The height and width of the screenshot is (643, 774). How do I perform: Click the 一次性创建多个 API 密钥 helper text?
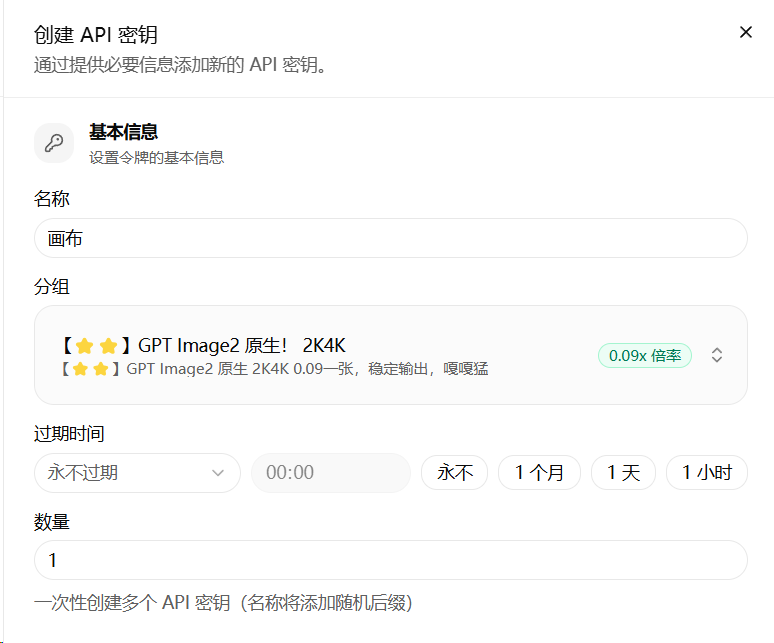(223, 603)
